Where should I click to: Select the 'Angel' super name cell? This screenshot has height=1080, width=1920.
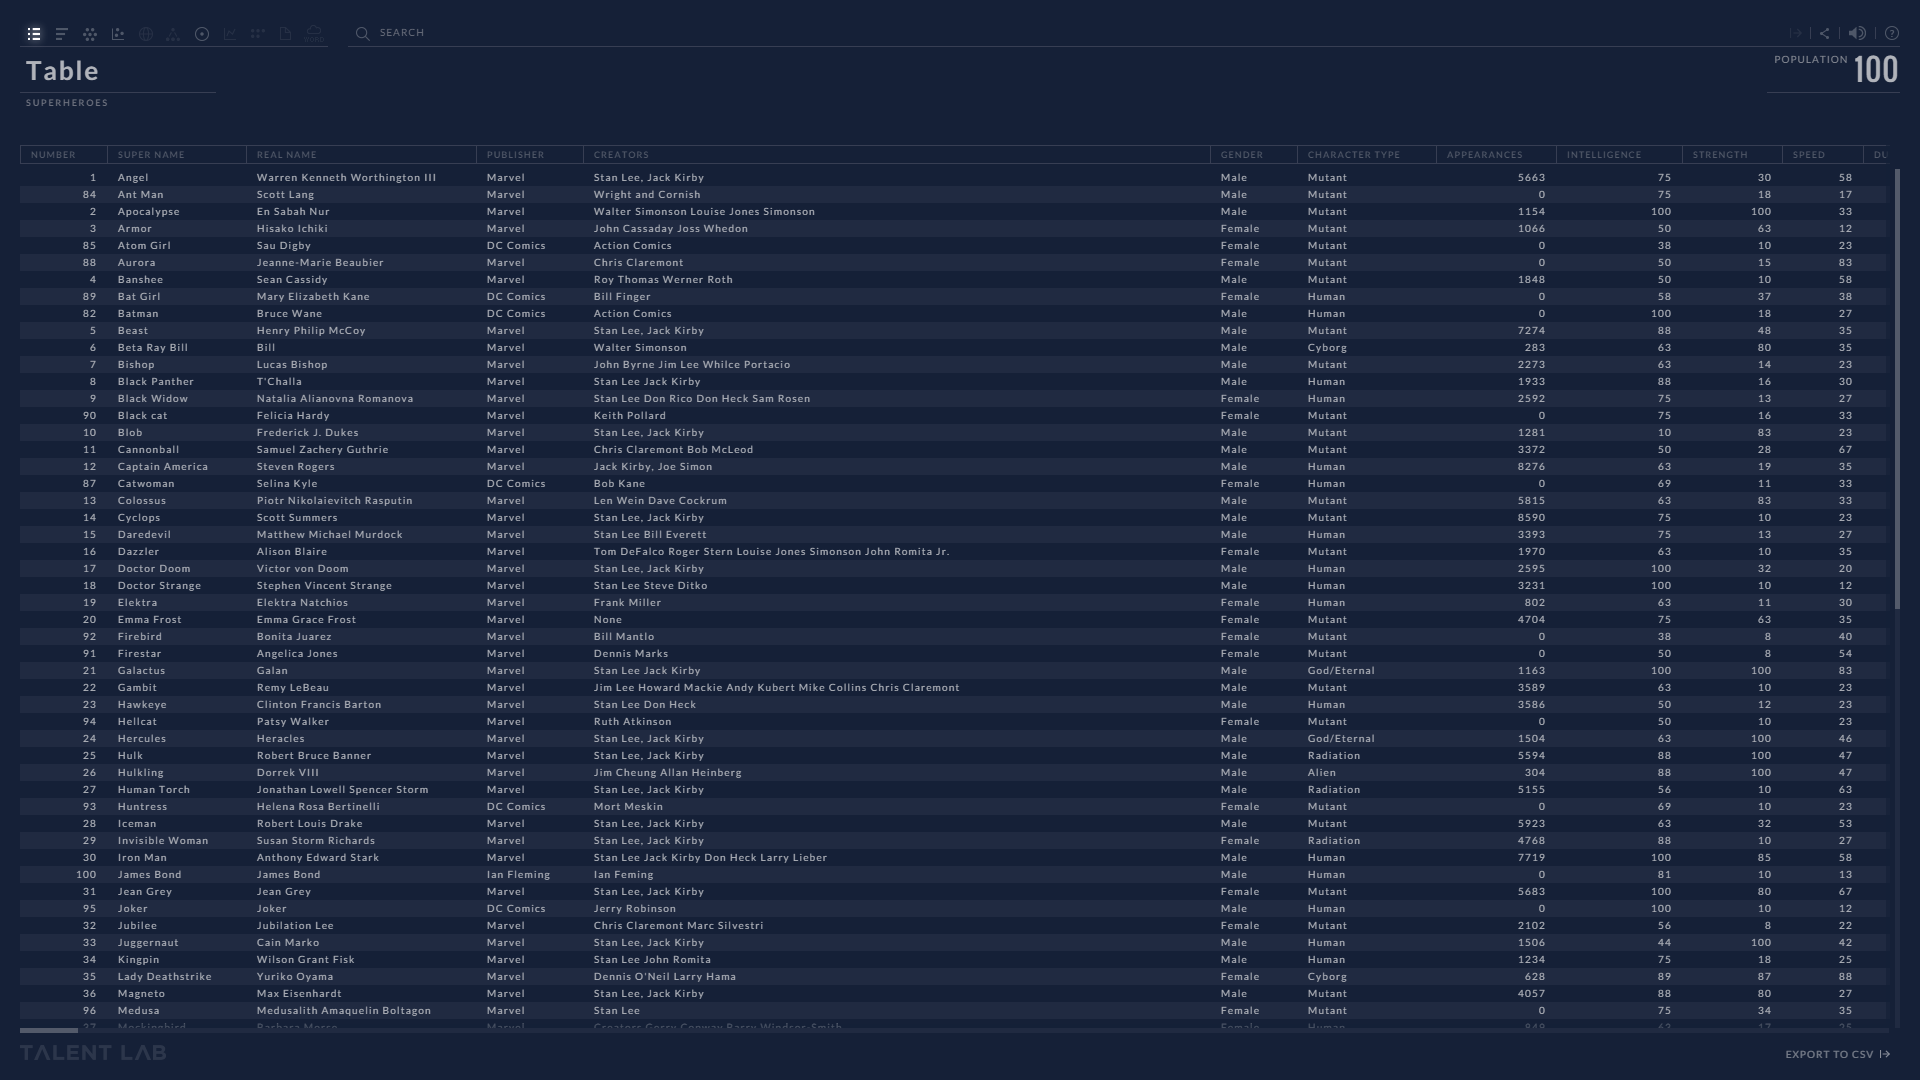tap(133, 178)
